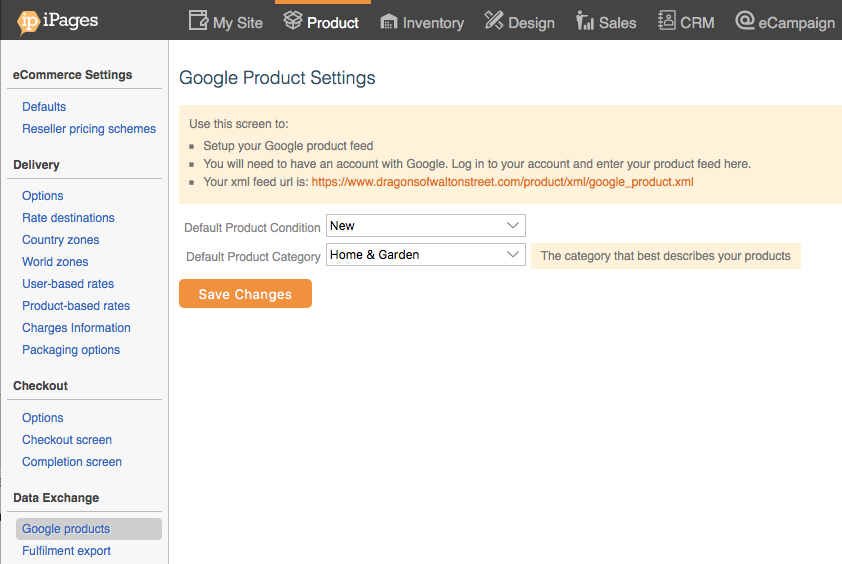Click the eCampaign at-sign icon
The height and width of the screenshot is (564, 842).
[745, 20]
